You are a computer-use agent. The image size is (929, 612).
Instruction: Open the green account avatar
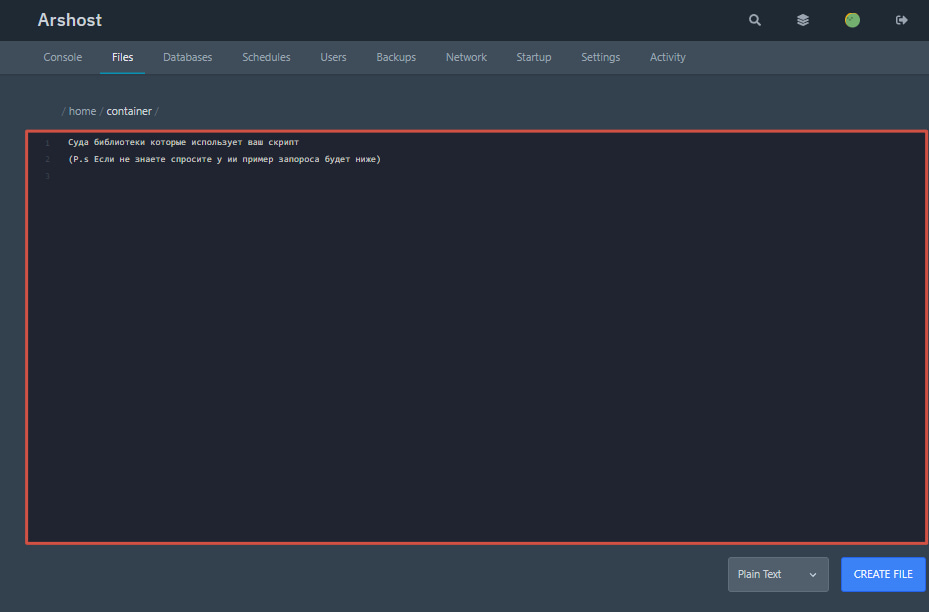coord(852,20)
